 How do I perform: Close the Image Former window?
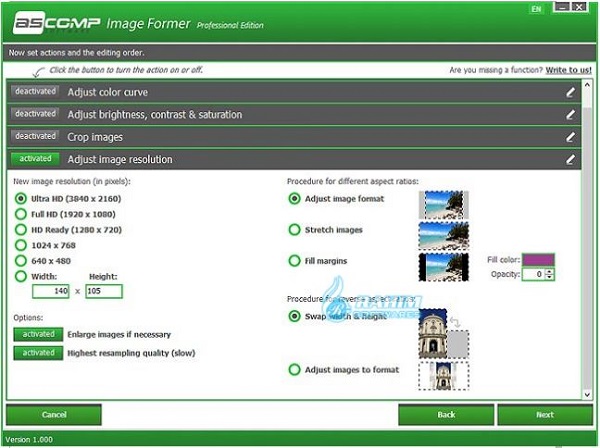[x=579, y=7]
